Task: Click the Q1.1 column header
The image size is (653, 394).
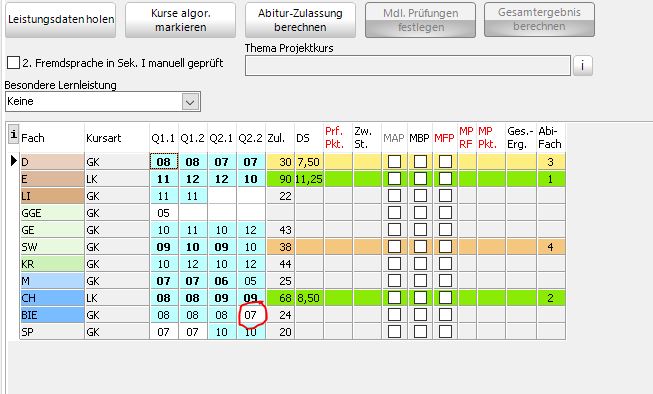Action: (164, 138)
